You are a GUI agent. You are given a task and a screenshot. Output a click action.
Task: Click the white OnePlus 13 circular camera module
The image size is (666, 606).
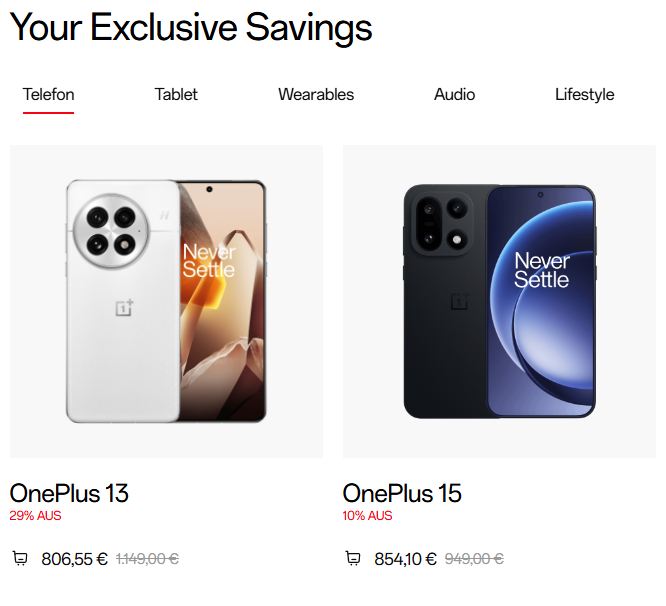111,231
